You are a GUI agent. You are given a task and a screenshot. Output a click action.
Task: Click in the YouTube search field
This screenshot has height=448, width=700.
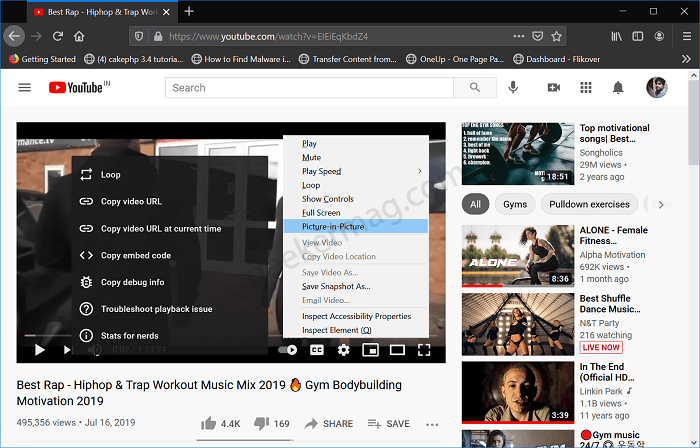pos(309,87)
